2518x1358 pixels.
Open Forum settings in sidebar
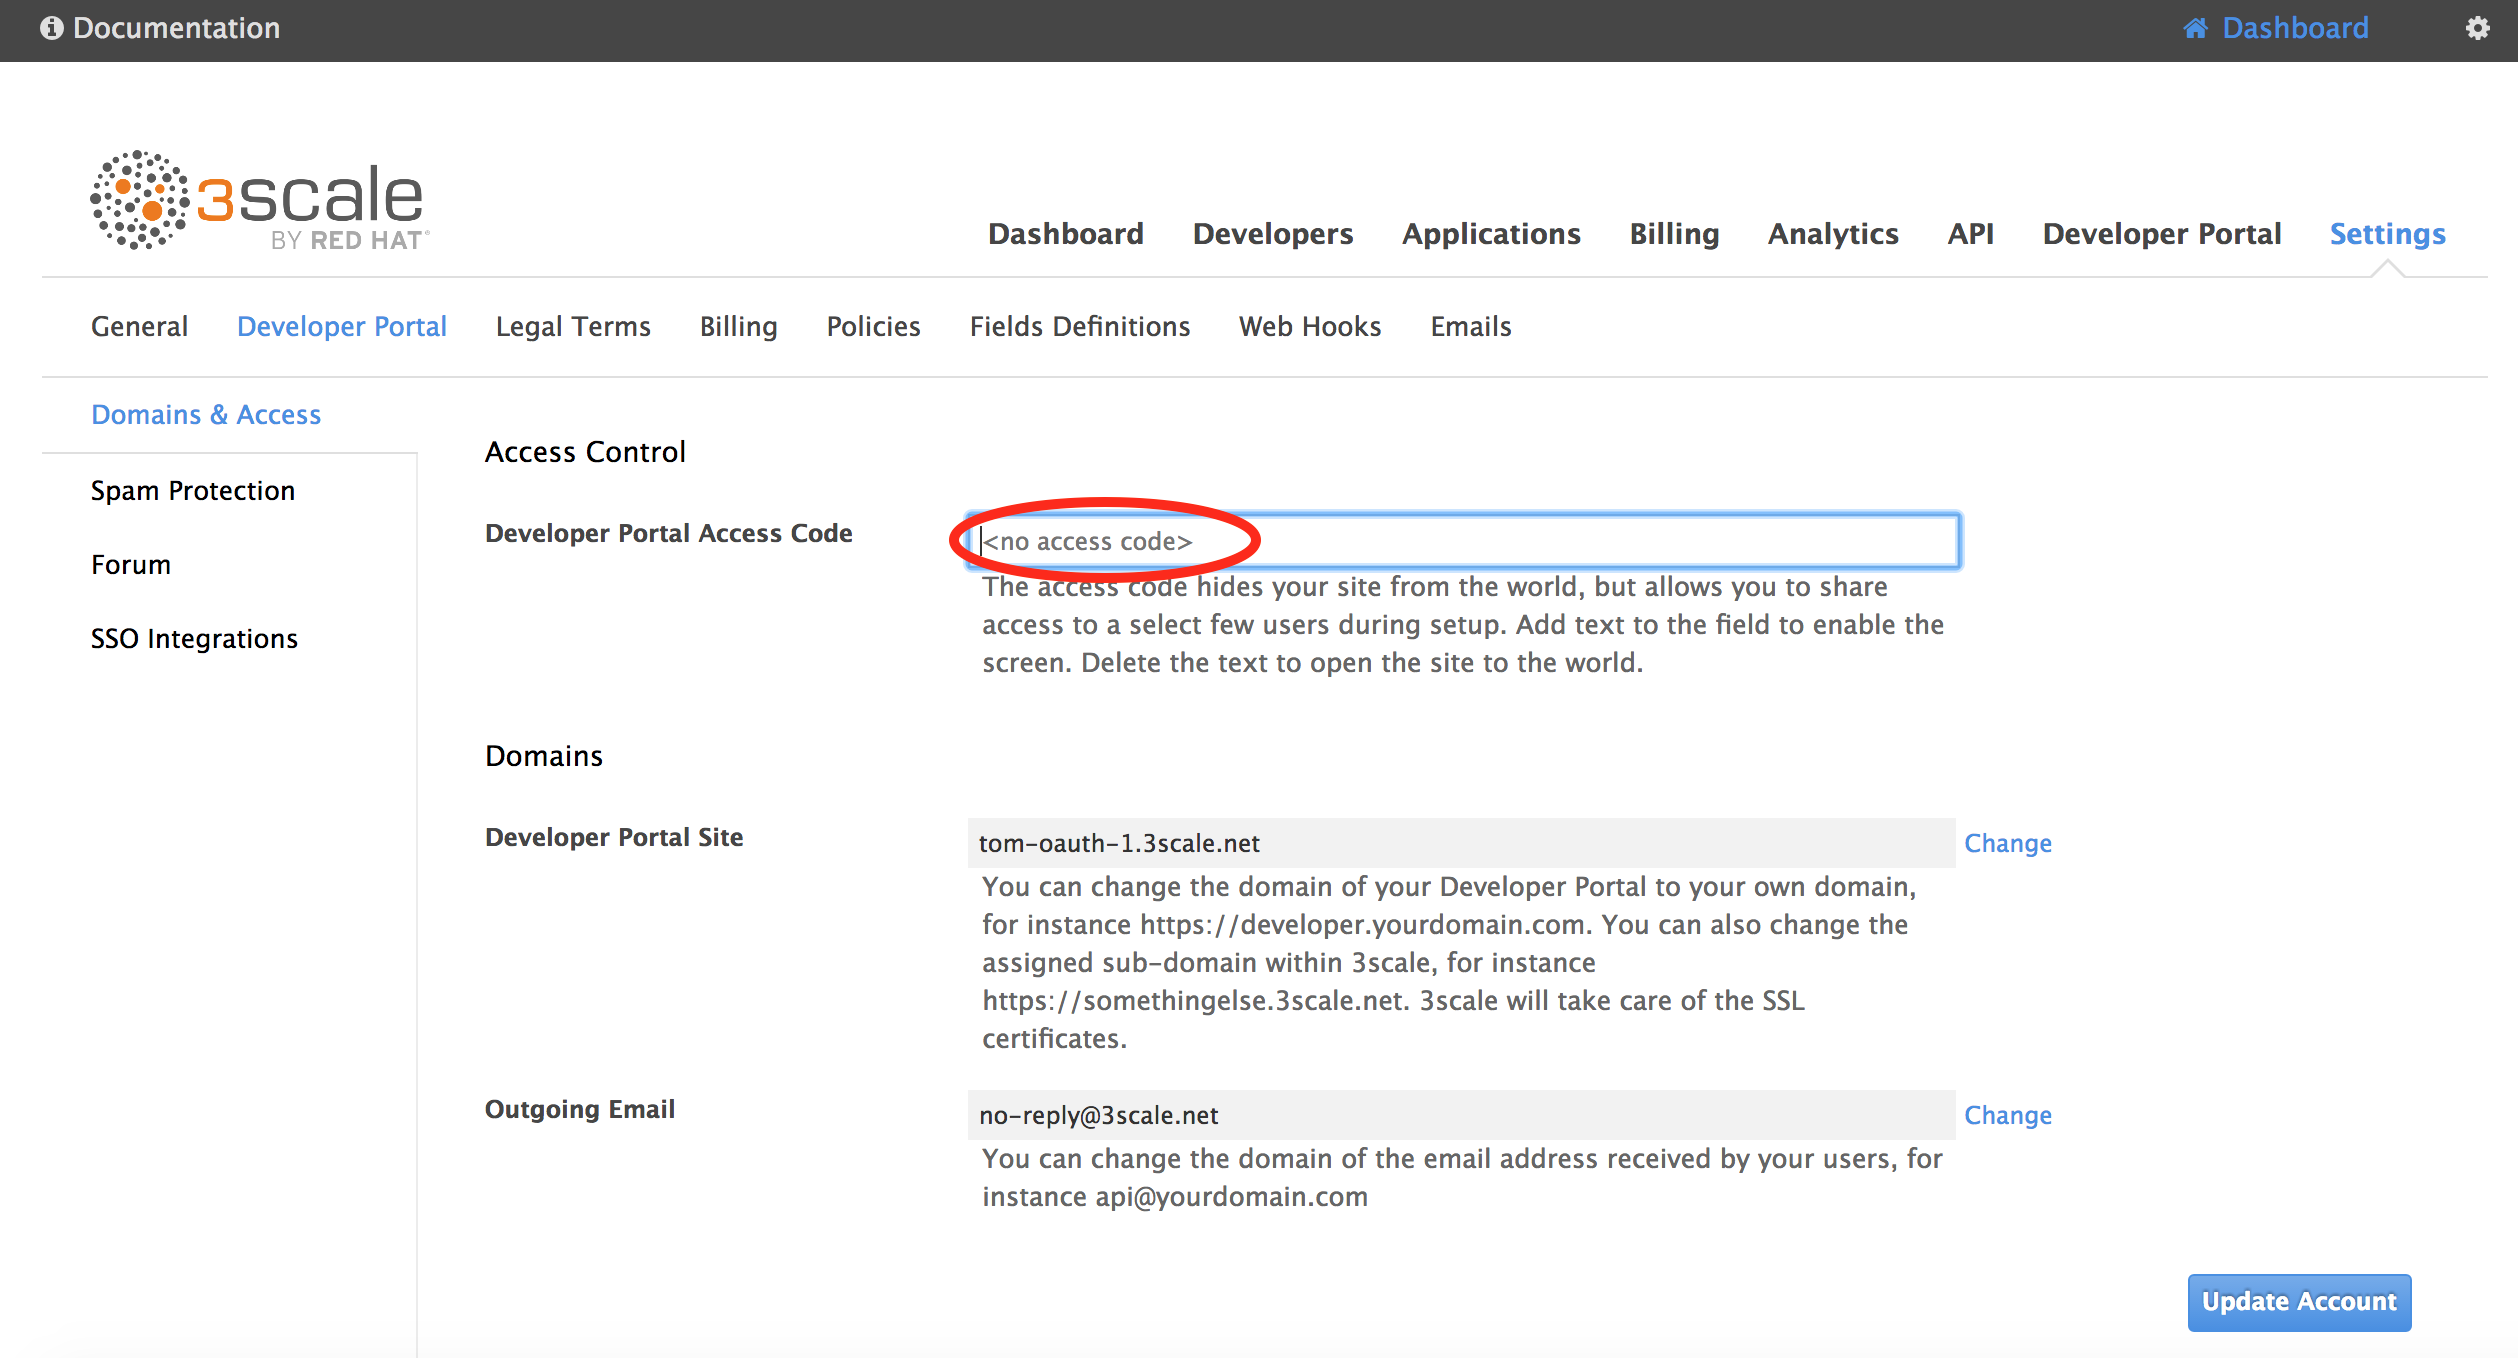pyautogui.click(x=131, y=565)
